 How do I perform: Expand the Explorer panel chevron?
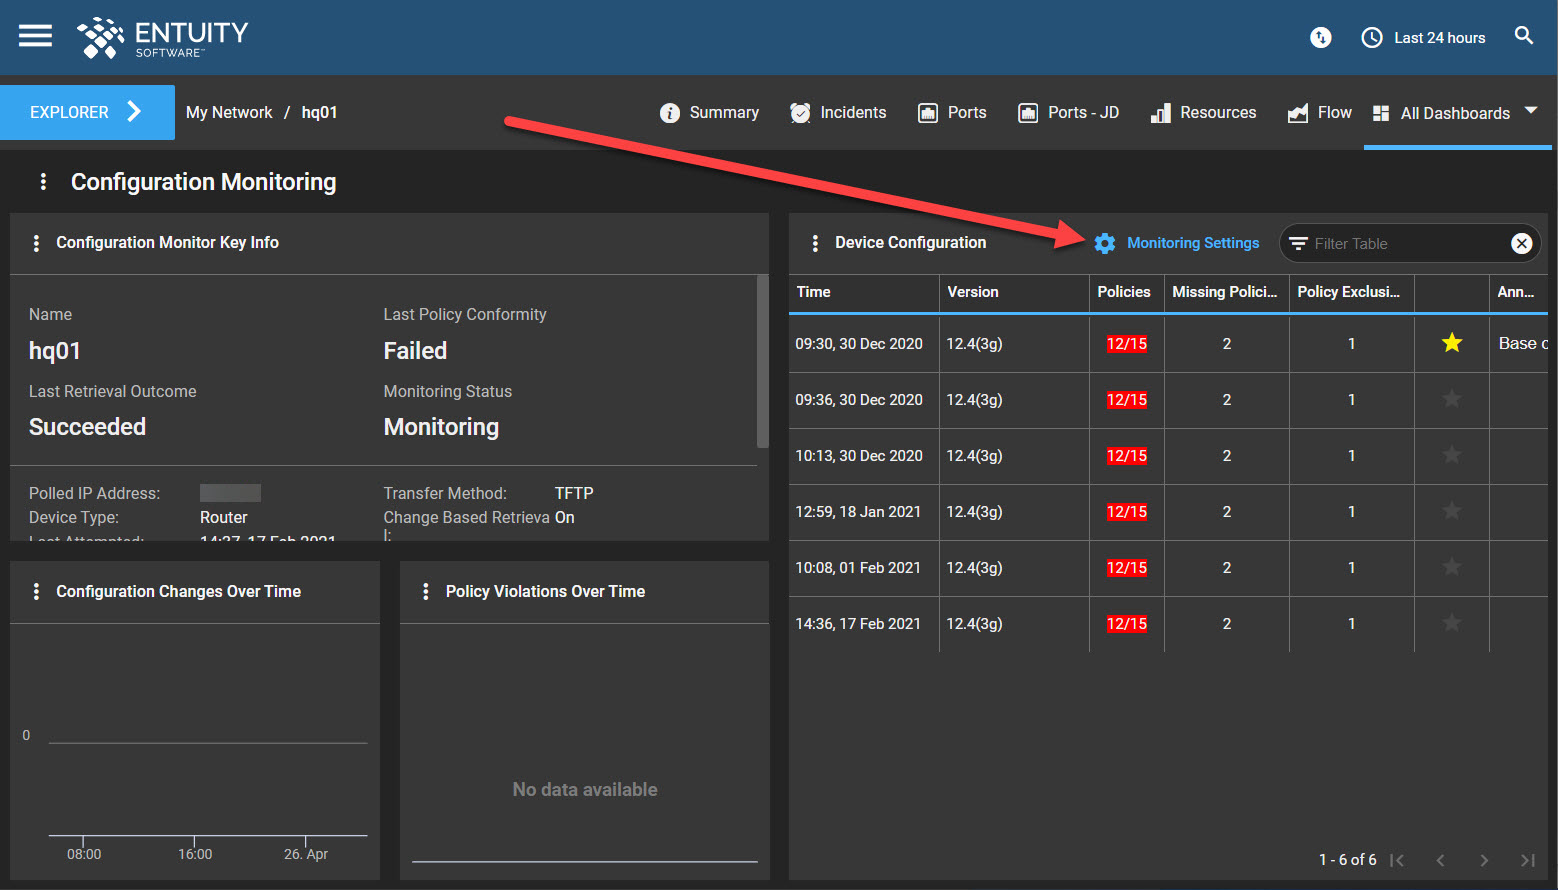(x=134, y=112)
